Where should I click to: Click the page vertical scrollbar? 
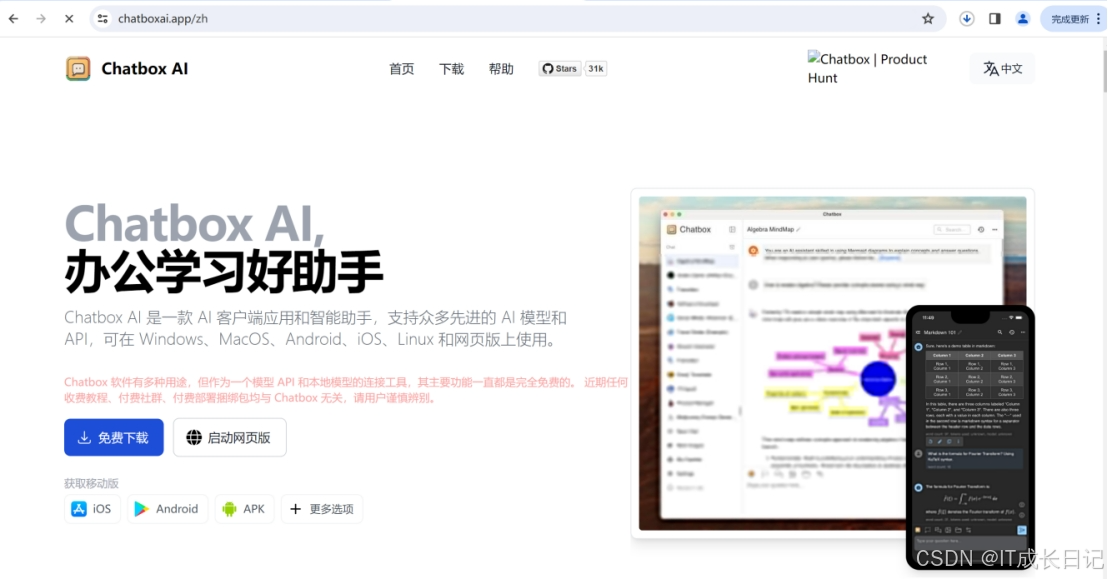(1104, 71)
